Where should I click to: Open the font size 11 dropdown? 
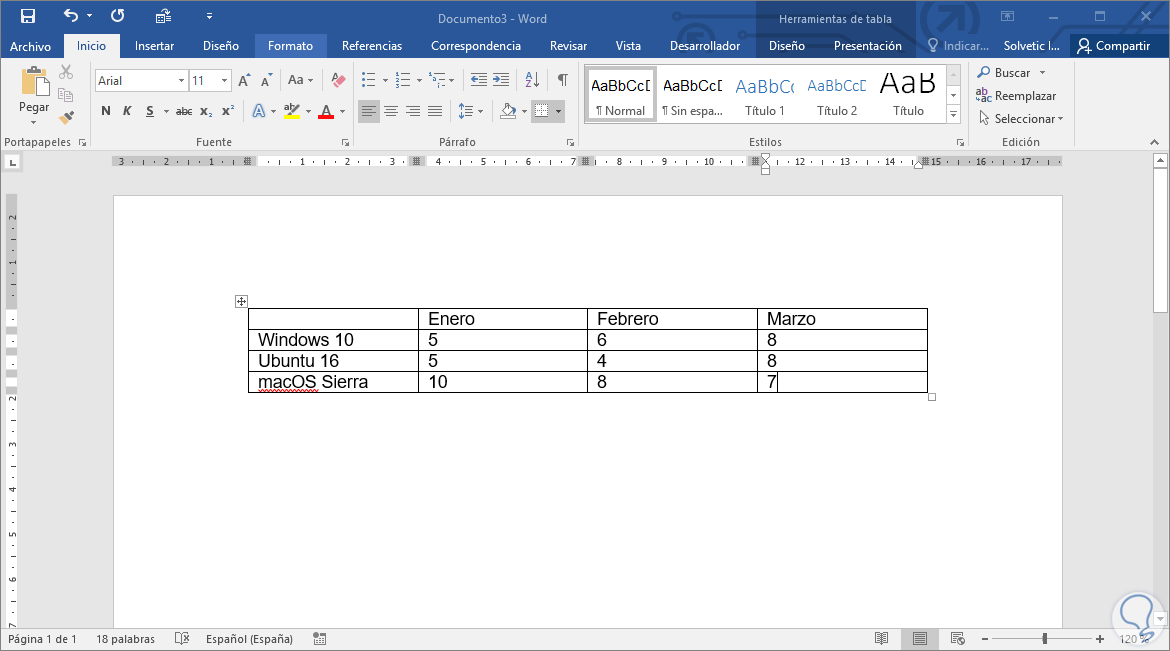[224, 81]
